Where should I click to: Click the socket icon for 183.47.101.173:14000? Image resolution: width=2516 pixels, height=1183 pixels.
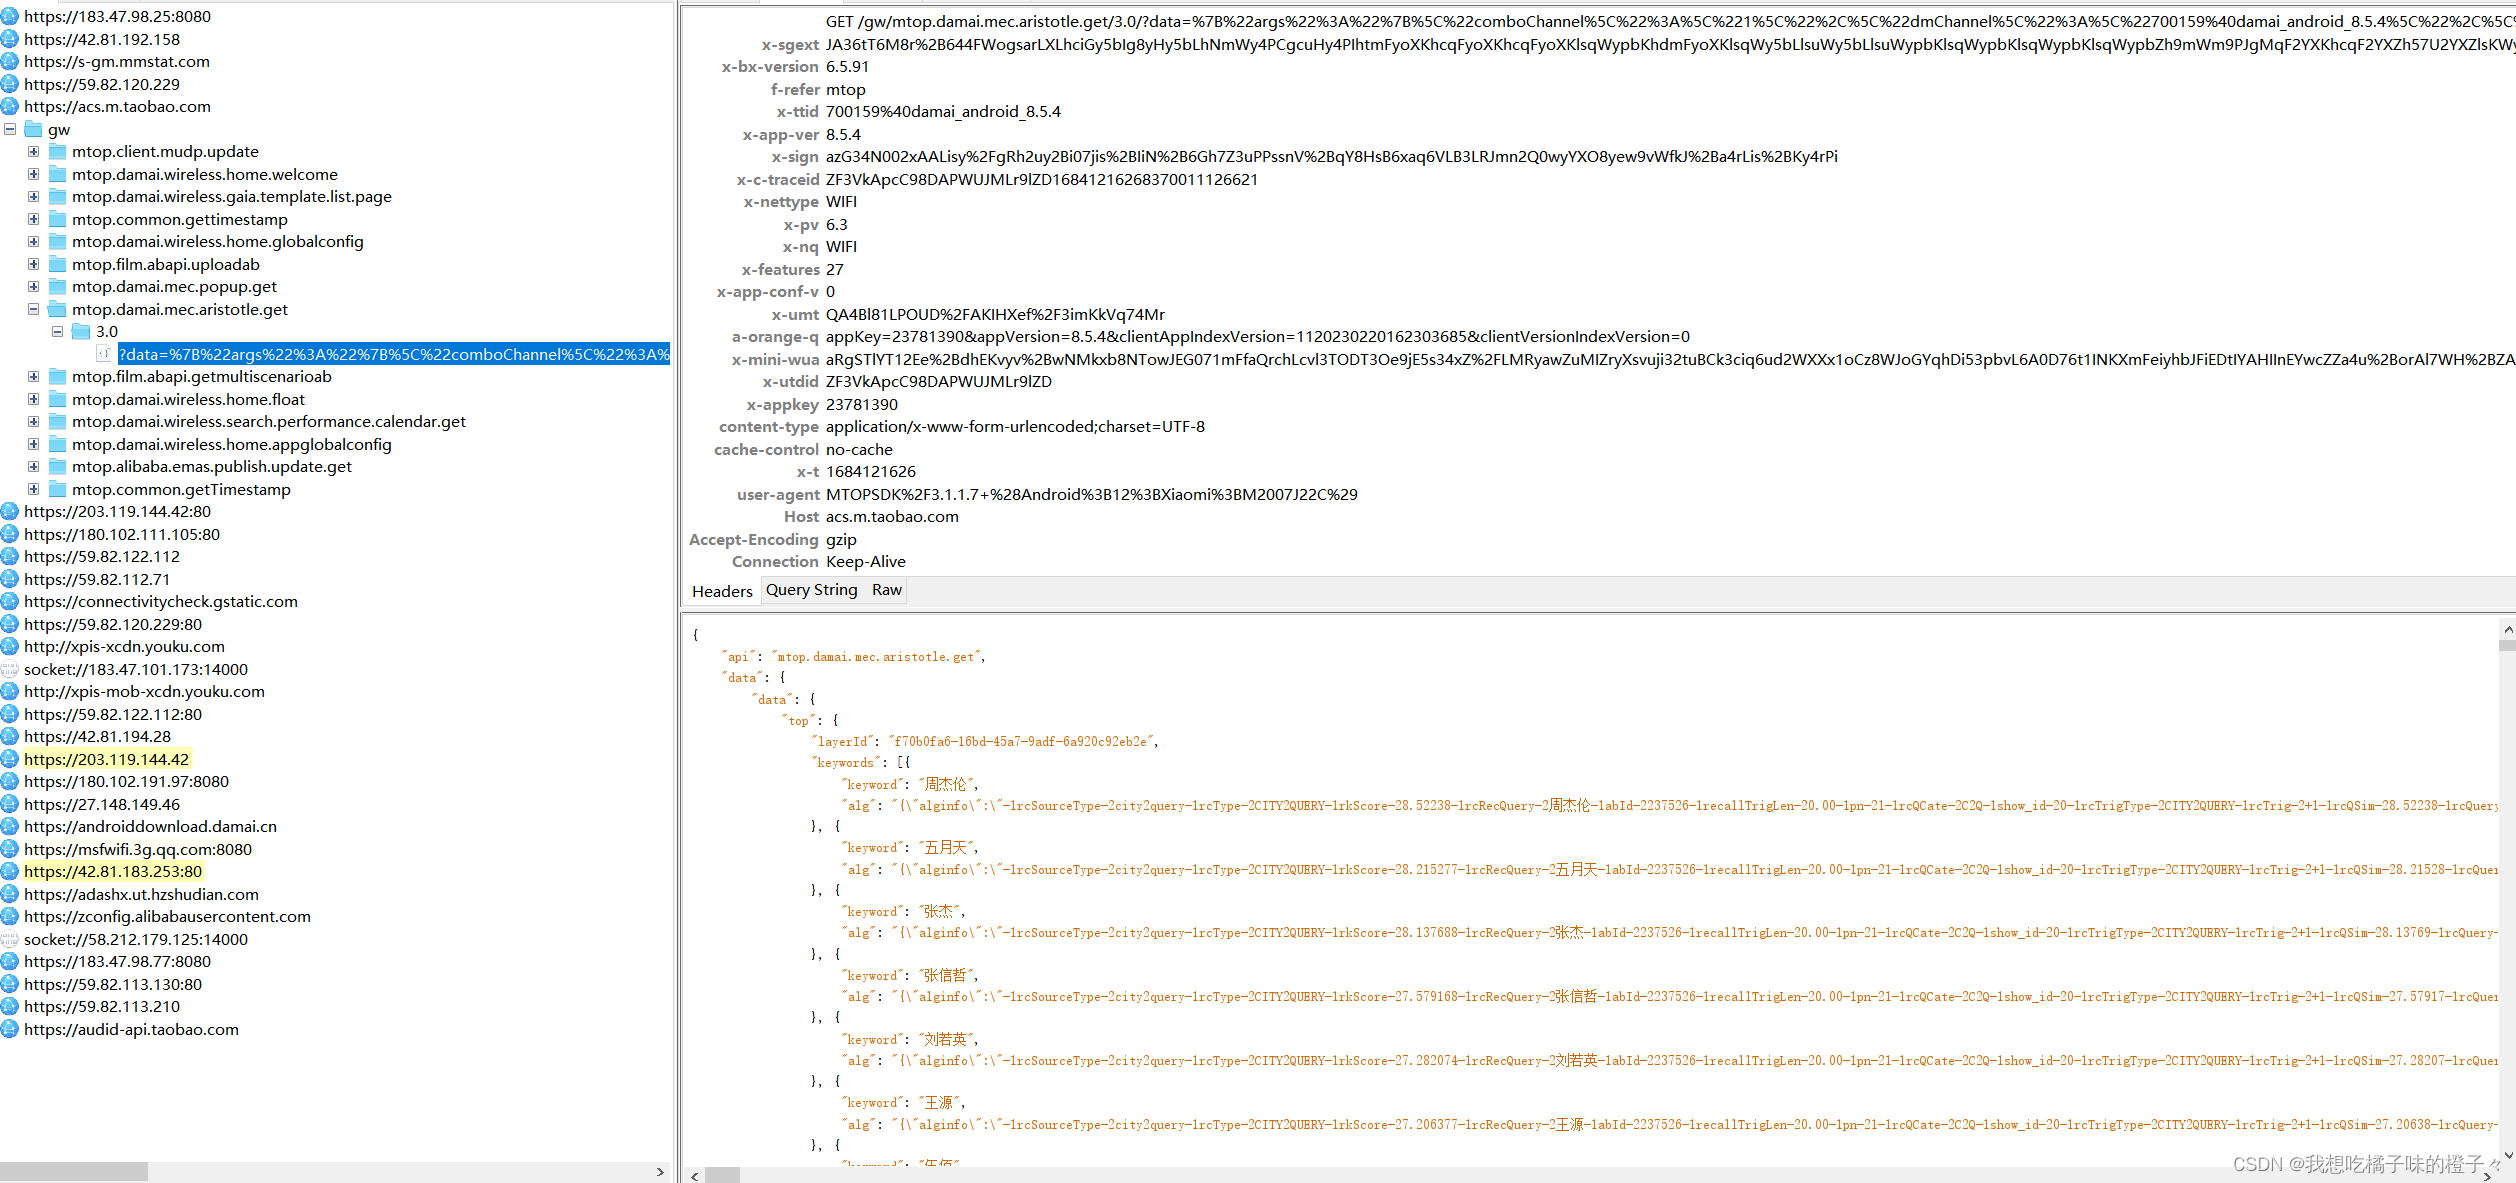click(10, 669)
